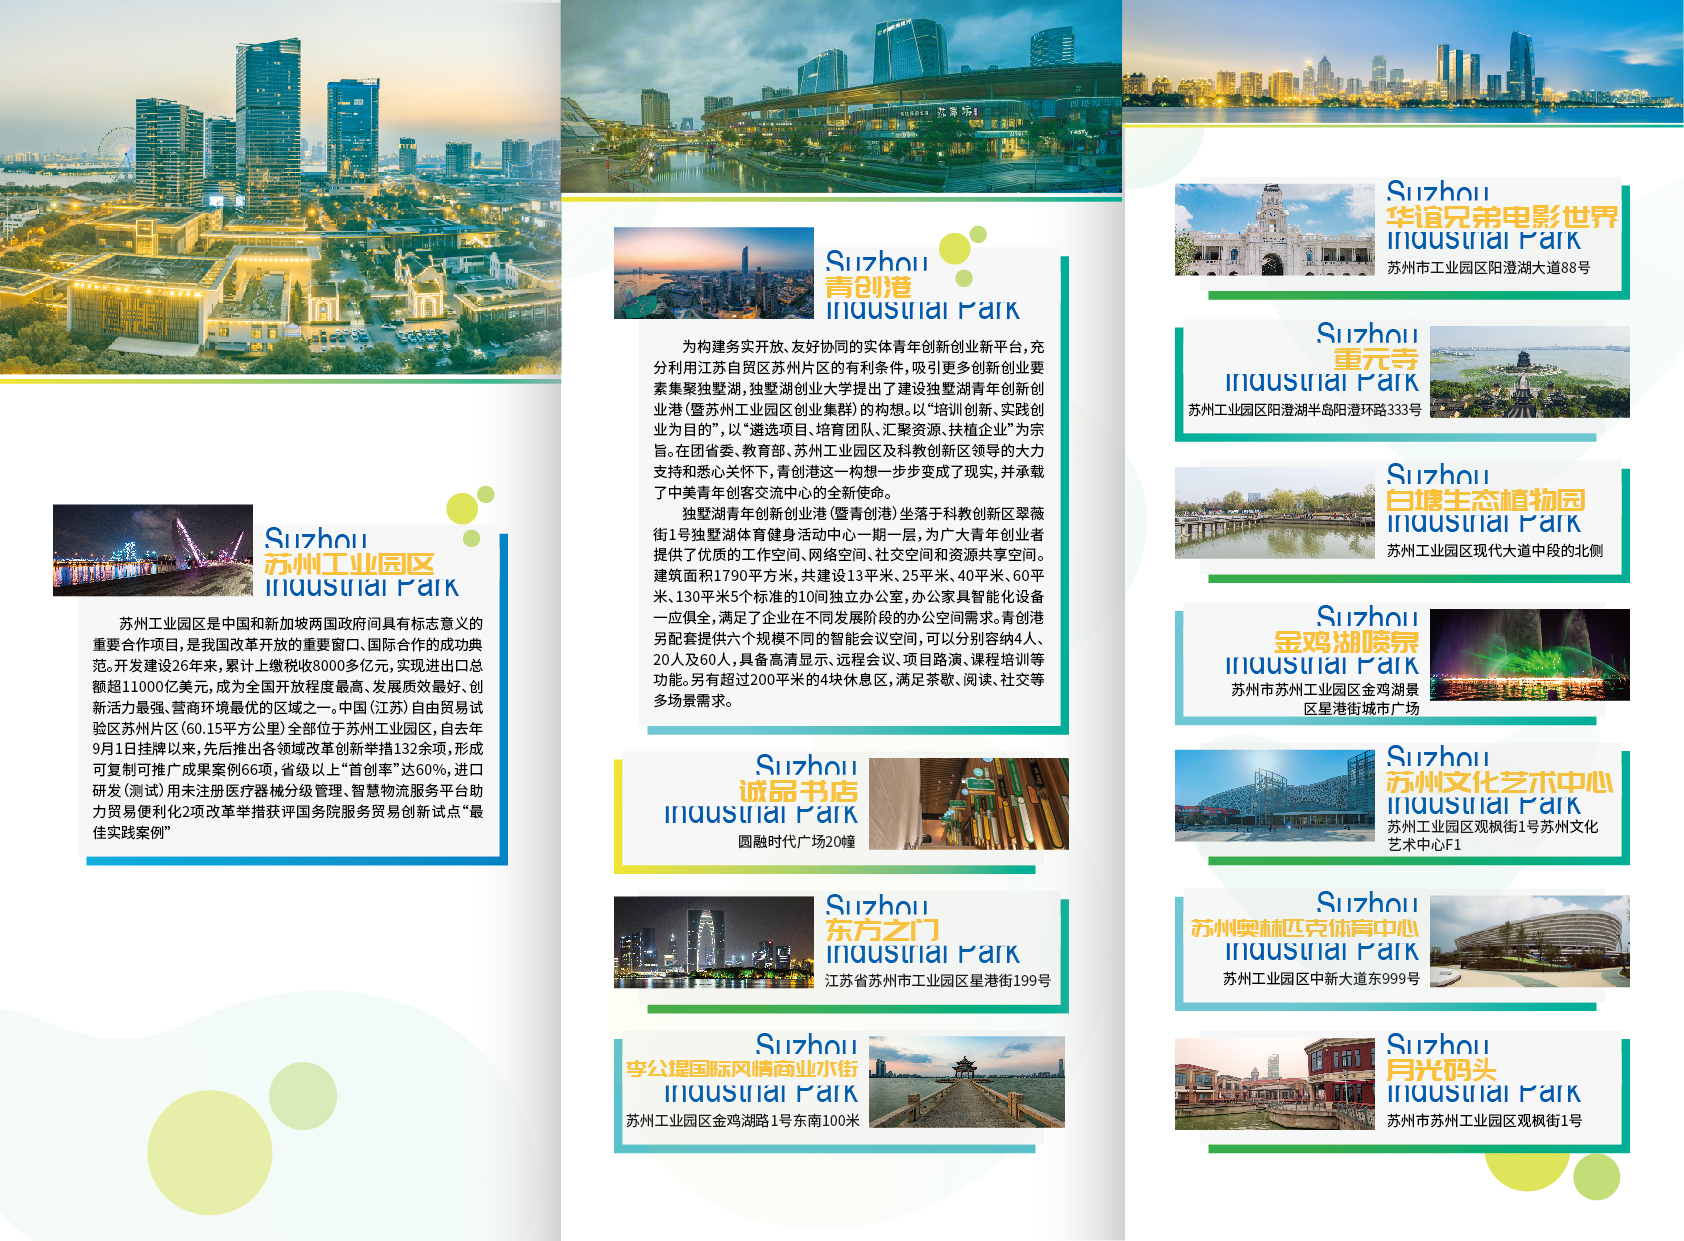
Task: Click the 华谊兄弟电影世界 building thumbnail
Action: 1274,230
